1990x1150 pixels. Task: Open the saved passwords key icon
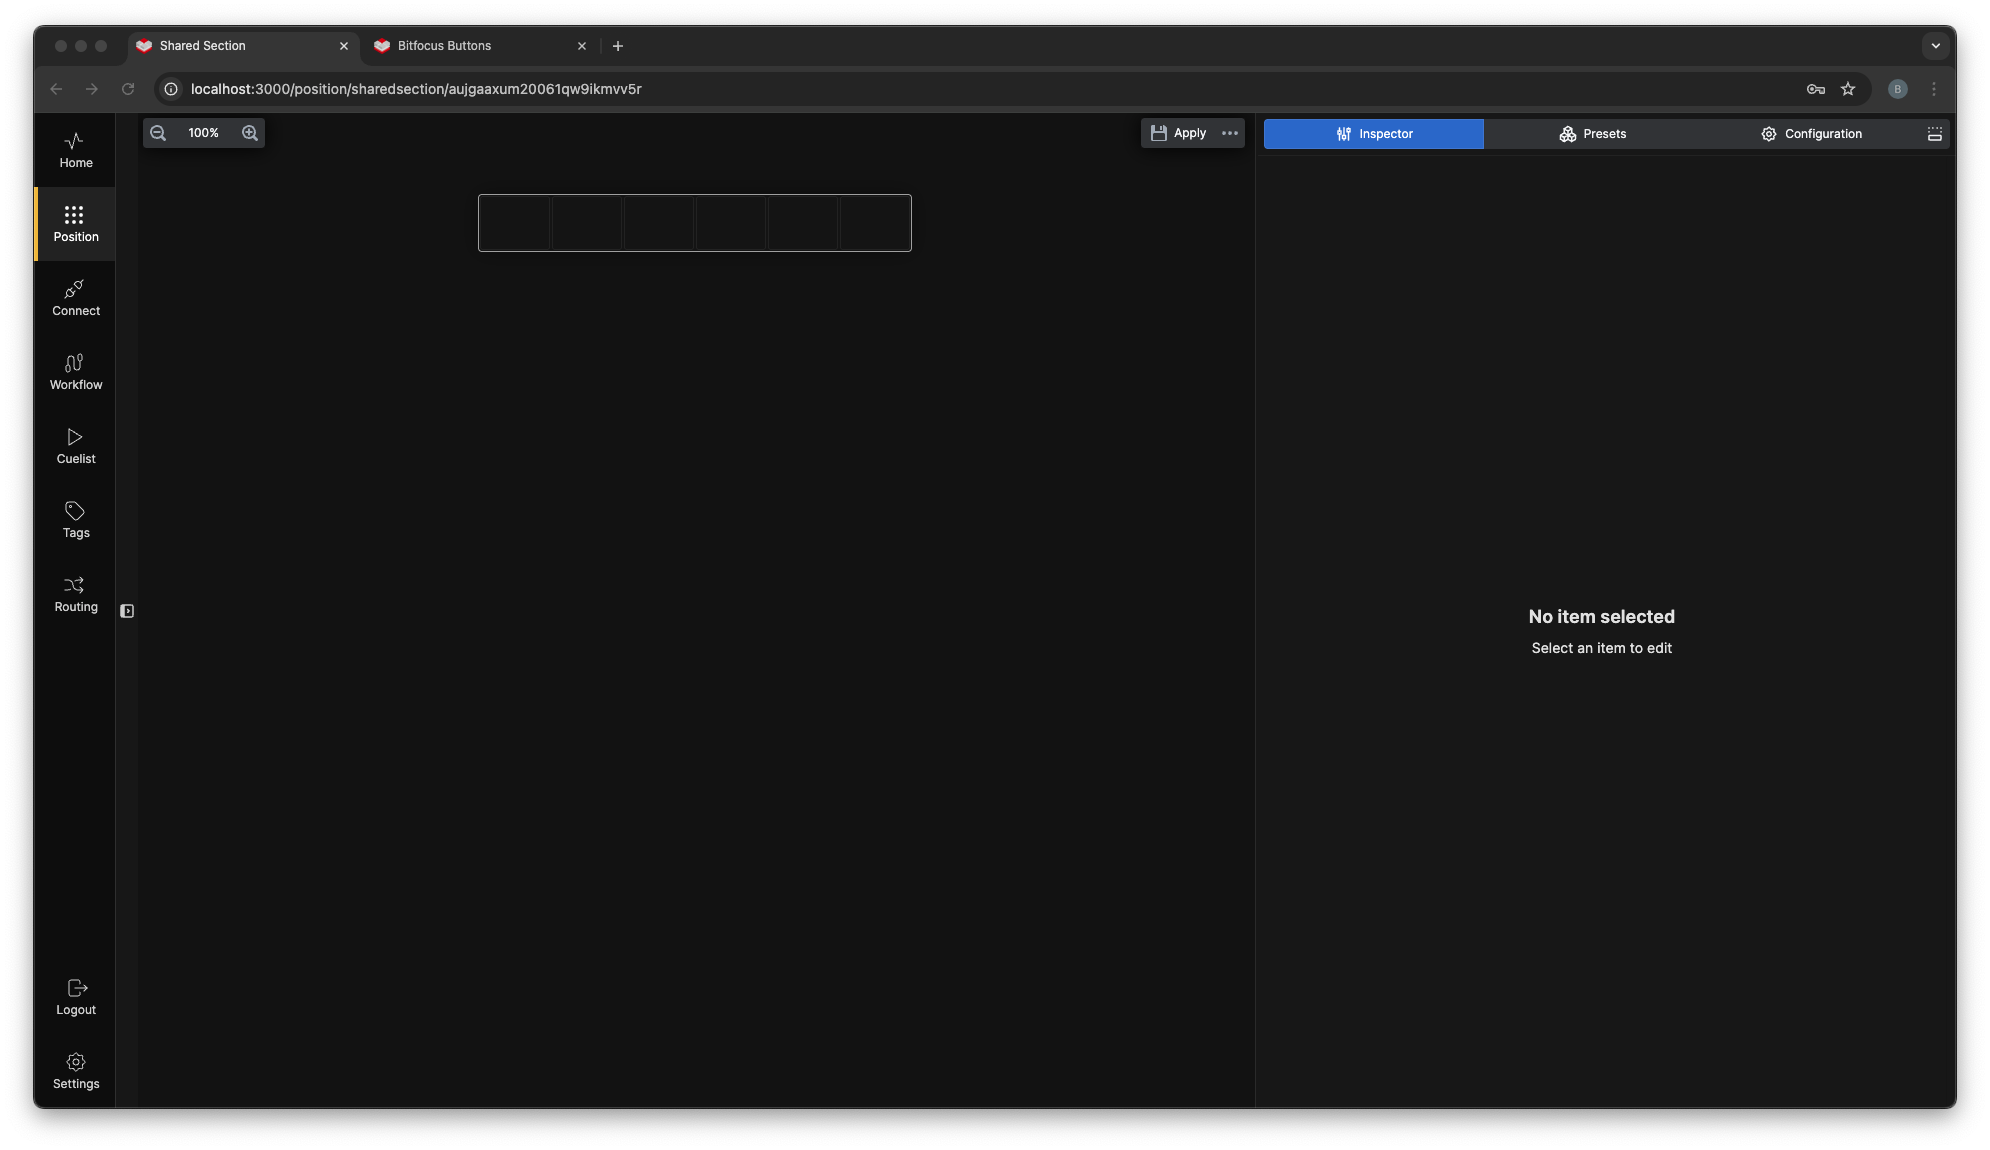1816,89
